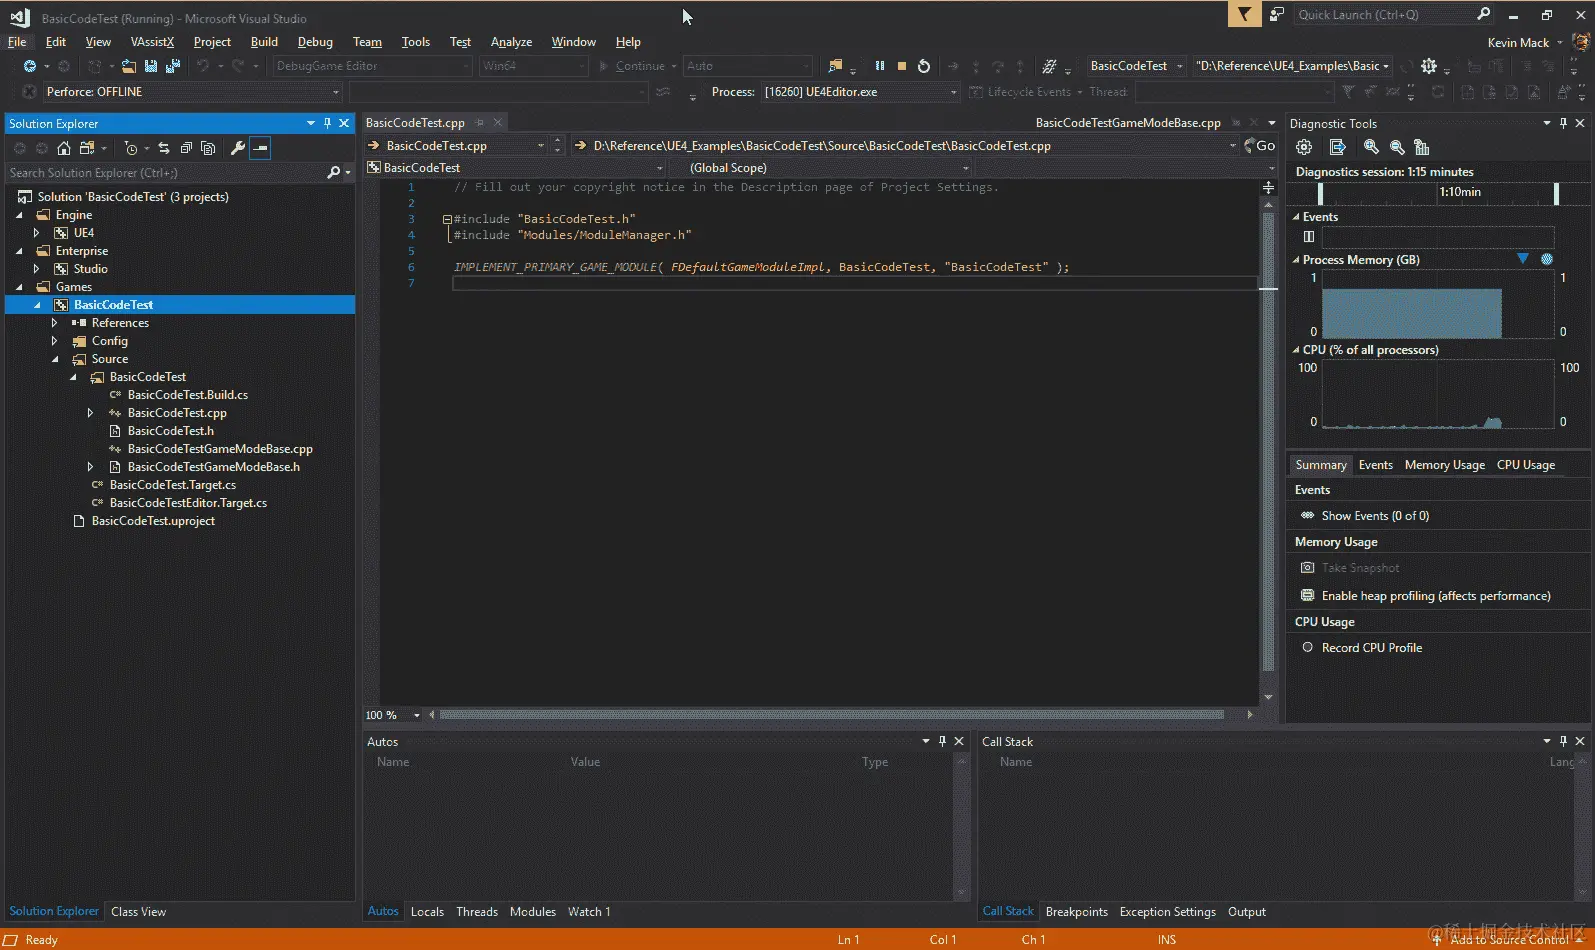
Task: Click the blue triangle GC marker legend
Action: tap(1523, 259)
